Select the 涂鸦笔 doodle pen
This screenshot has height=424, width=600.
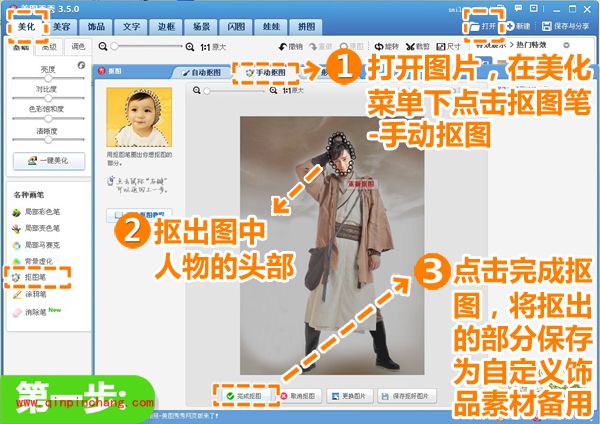pos(30,294)
